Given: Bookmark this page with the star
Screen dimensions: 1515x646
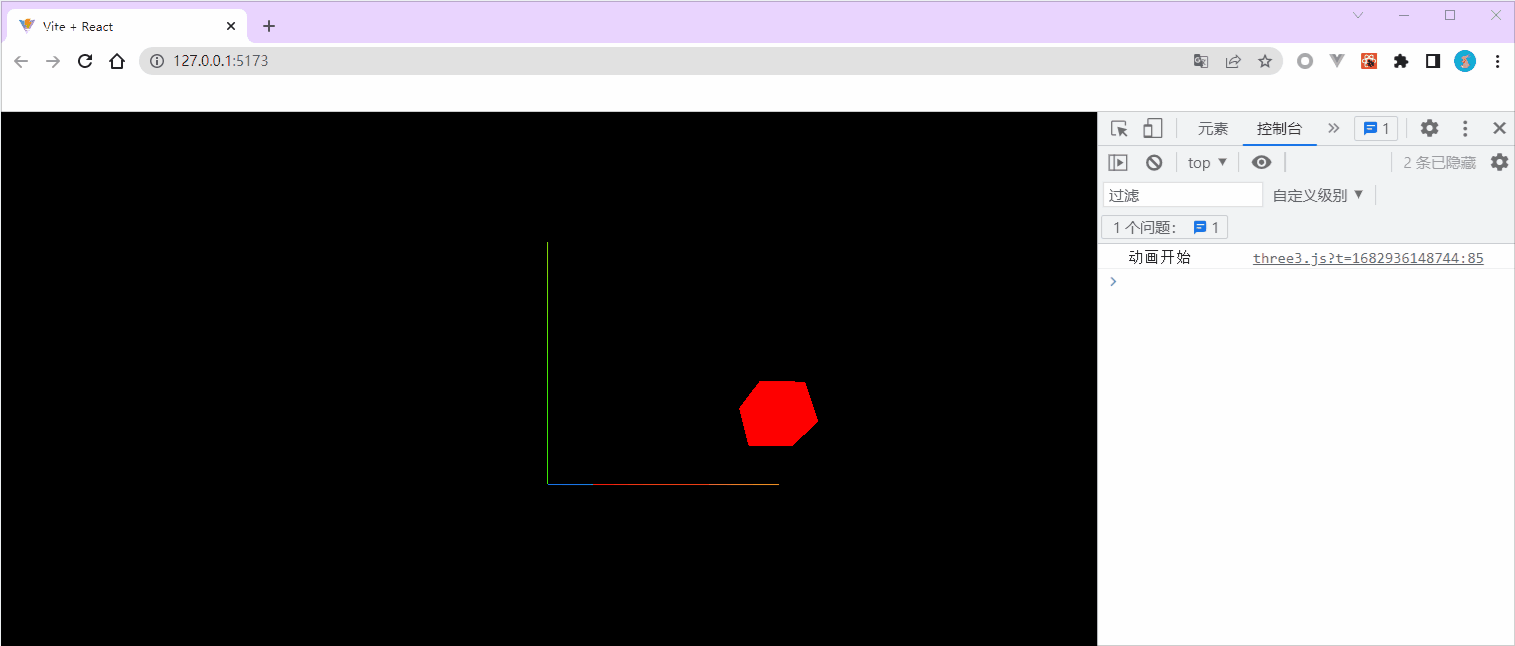Looking at the screenshot, I should tap(1265, 61).
